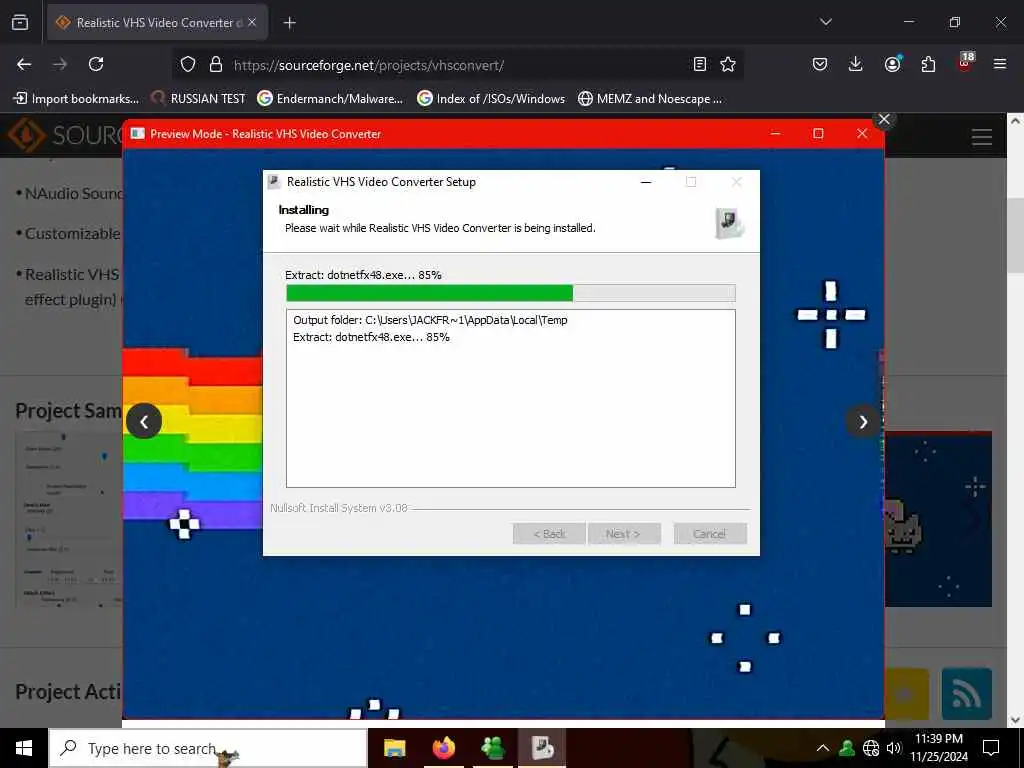Open the Firefox account icon
This screenshot has width=1024, height=768.
(x=892, y=63)
